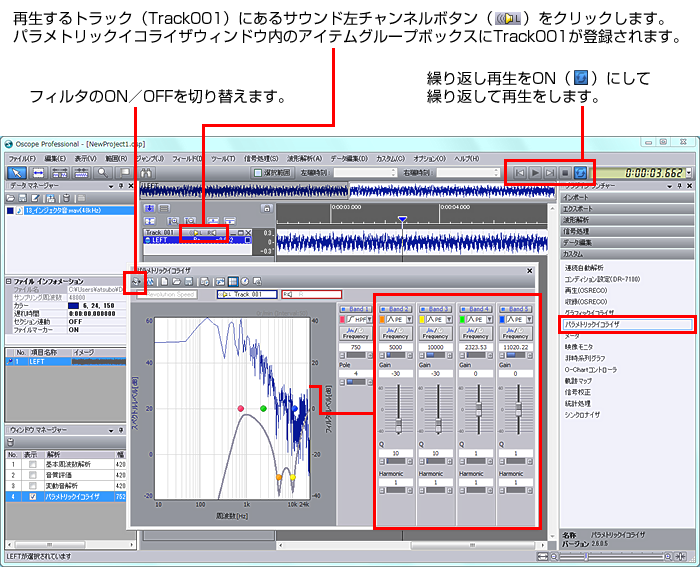The image size is (700, 567).
Task: Skip to the start with rewind button
Action: pyautogui.click(x=519, y=173)
